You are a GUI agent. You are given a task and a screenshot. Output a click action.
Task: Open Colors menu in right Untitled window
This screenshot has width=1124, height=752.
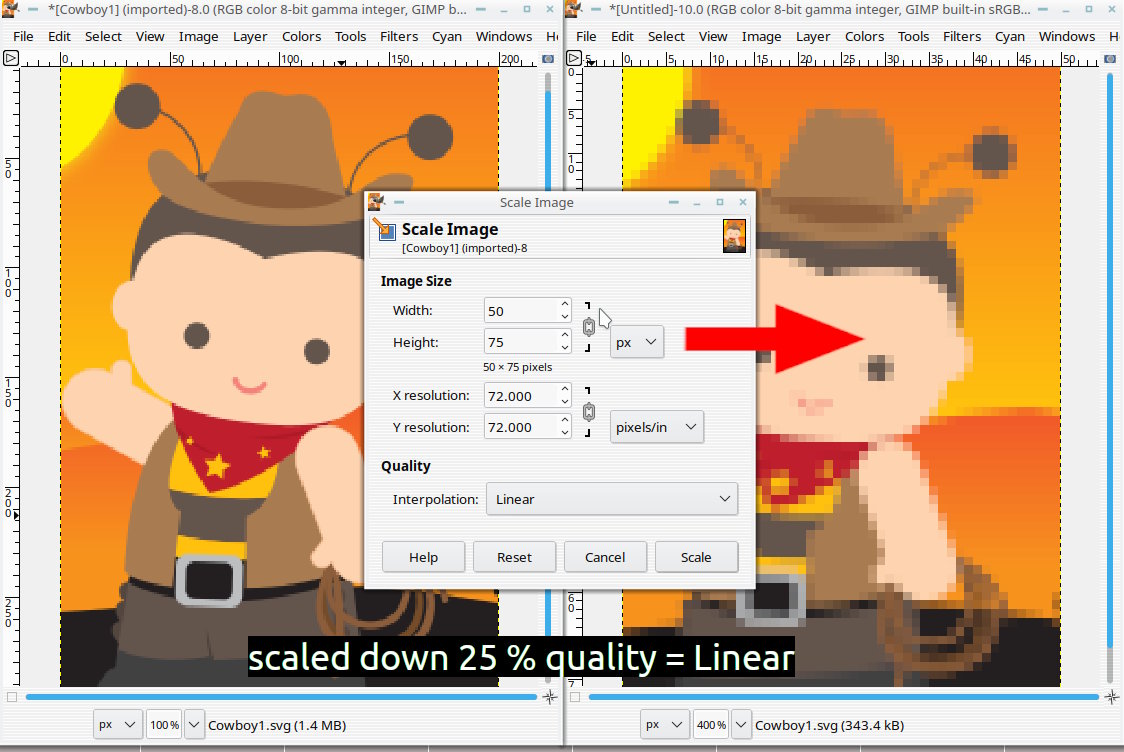(x=865, y=37)
